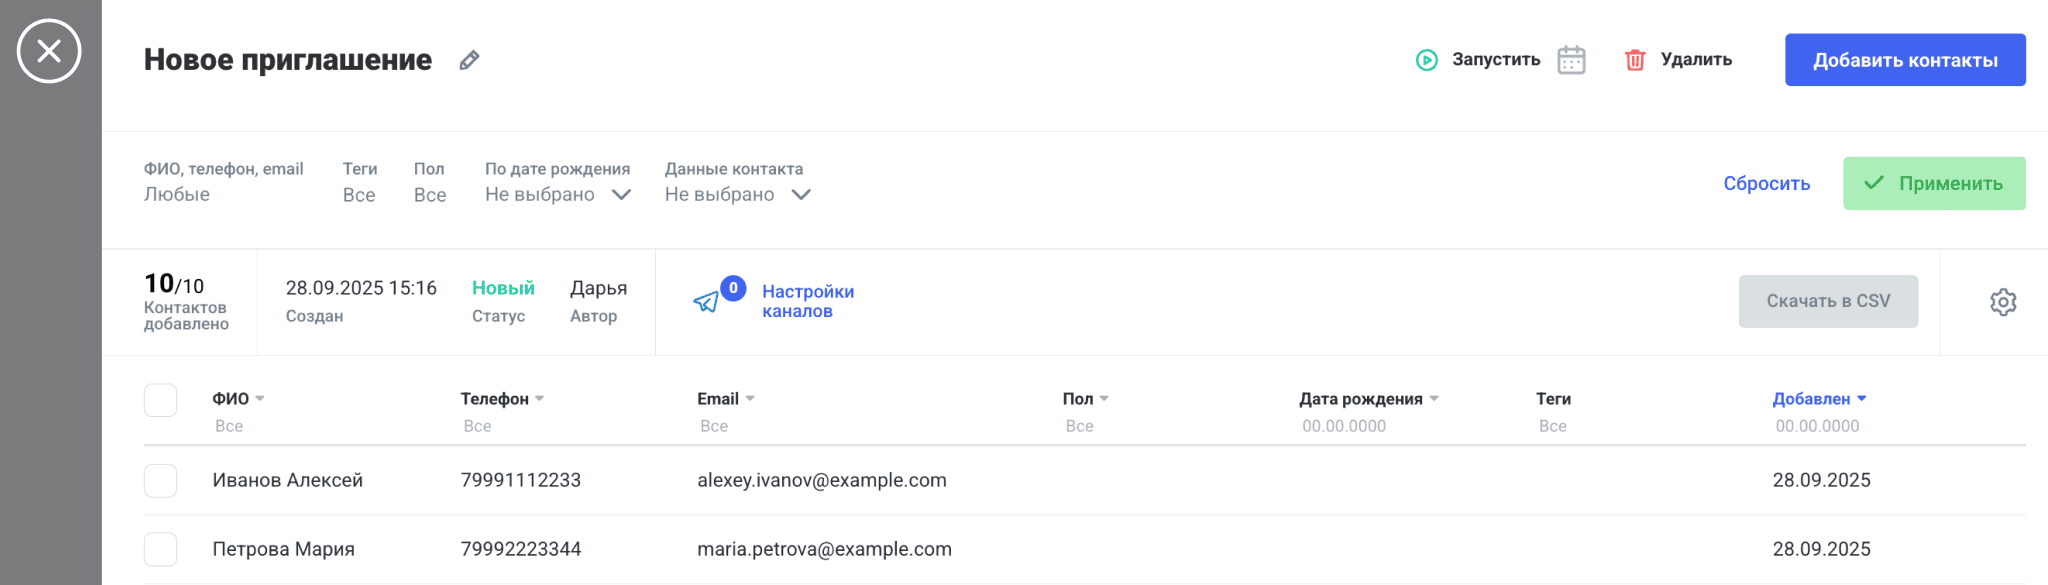Toggle the select-all checkbox in table header
Viewport: 2048px width, 585px height.
pyautogui.click(x=160, y=400)
